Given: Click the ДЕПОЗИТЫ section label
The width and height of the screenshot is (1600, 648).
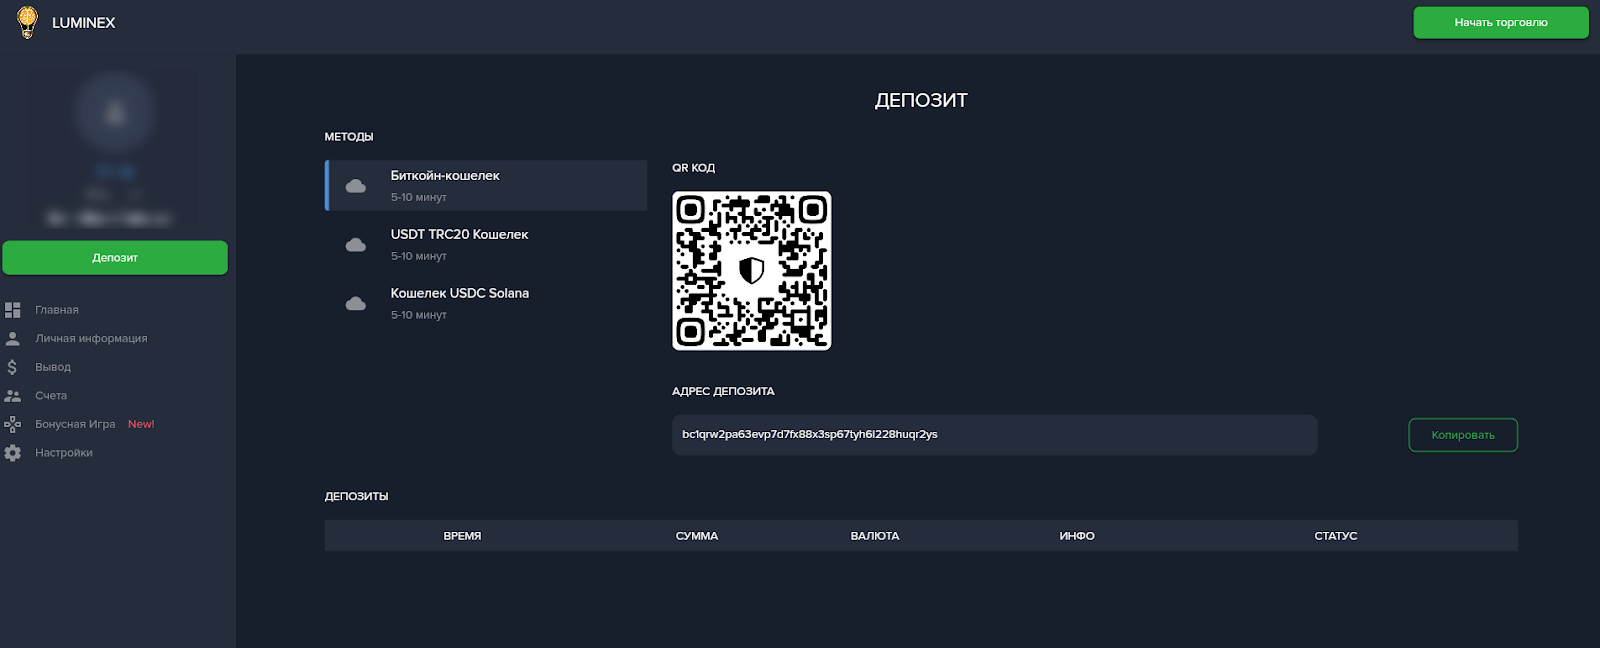Looking at the screenshot, I should pyautogui.click(x=357, y=496).
